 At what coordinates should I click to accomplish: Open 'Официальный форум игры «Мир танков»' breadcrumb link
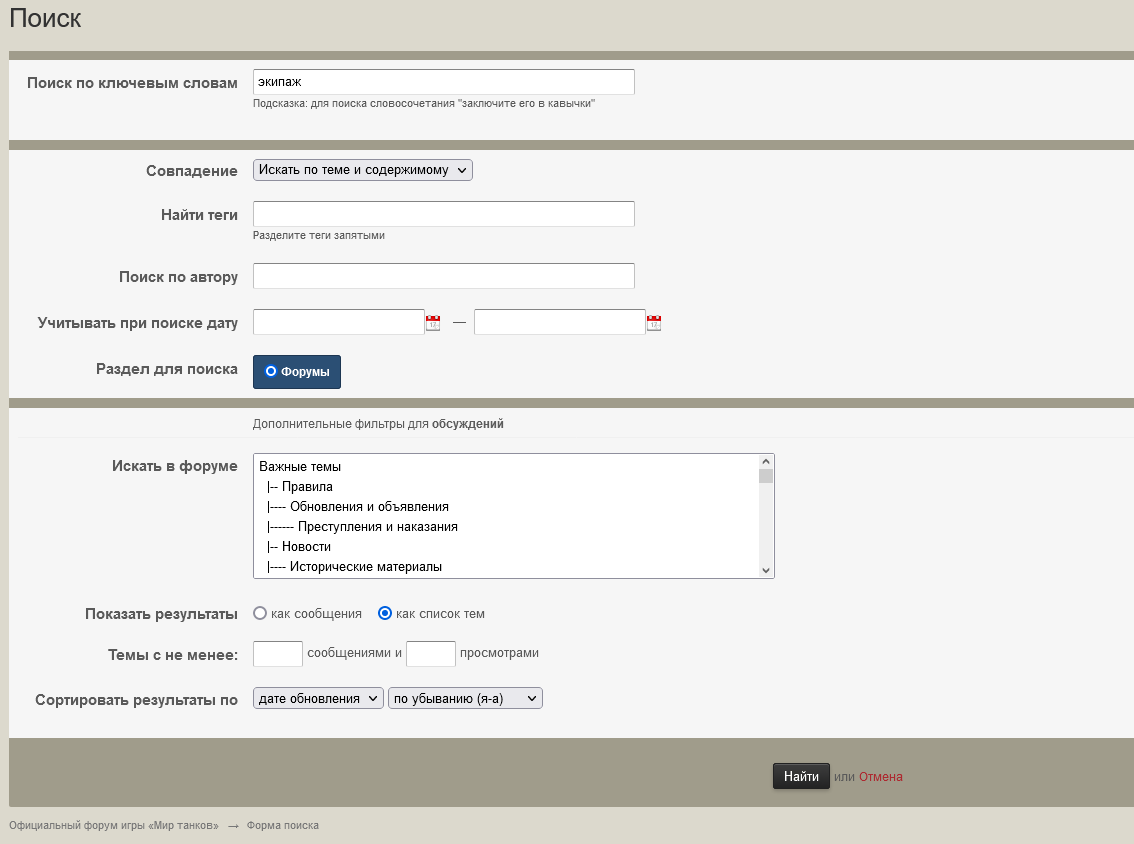[x=114, y=826]
